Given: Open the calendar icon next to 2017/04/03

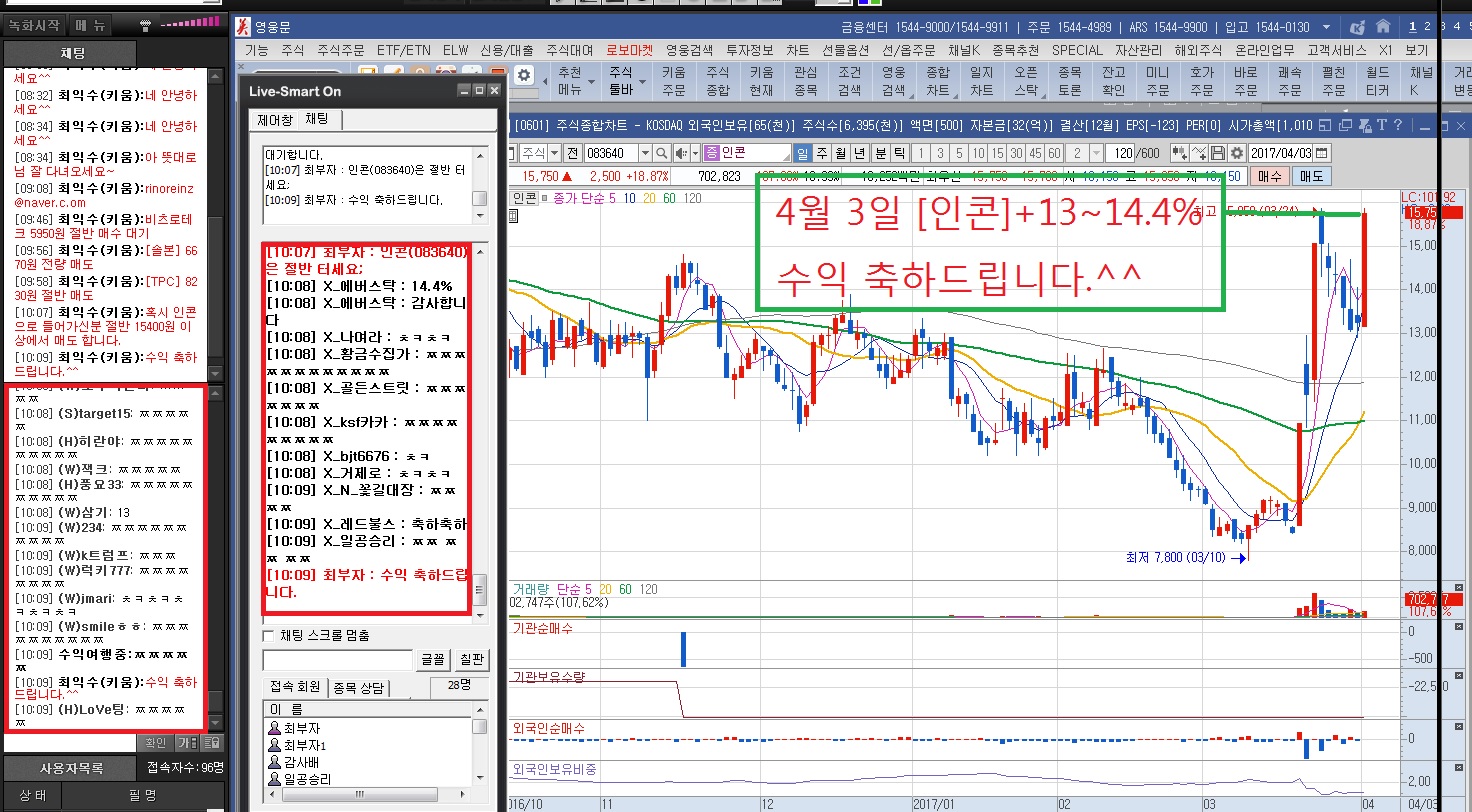Looking at the screenshot, I should pos(1324,153).
